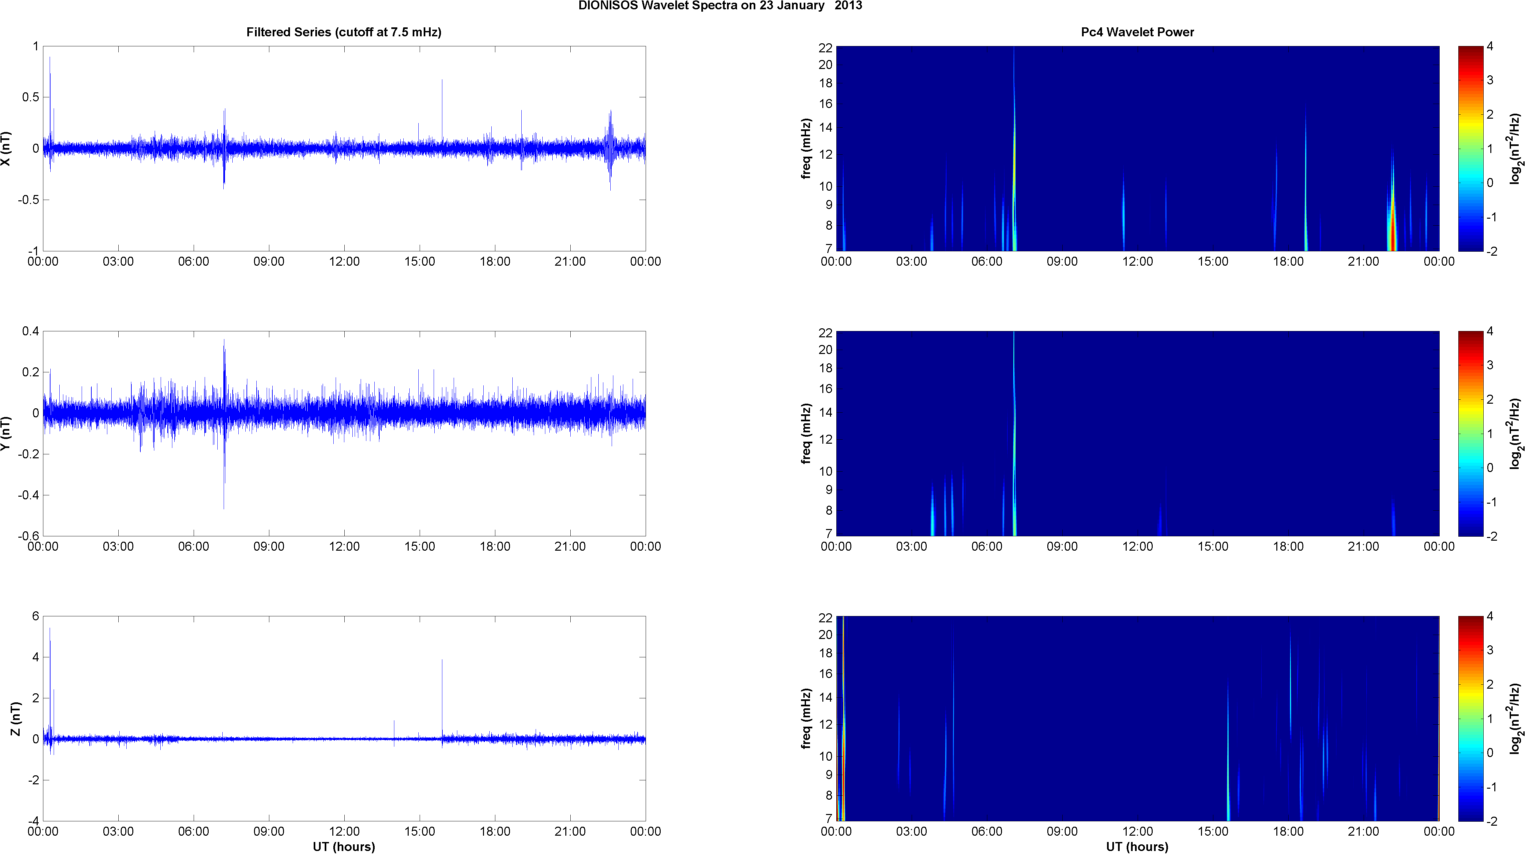Click the freq (mHz) label of middle wavelet
This screenshot has height=854, width=1525.
point(806,433)
